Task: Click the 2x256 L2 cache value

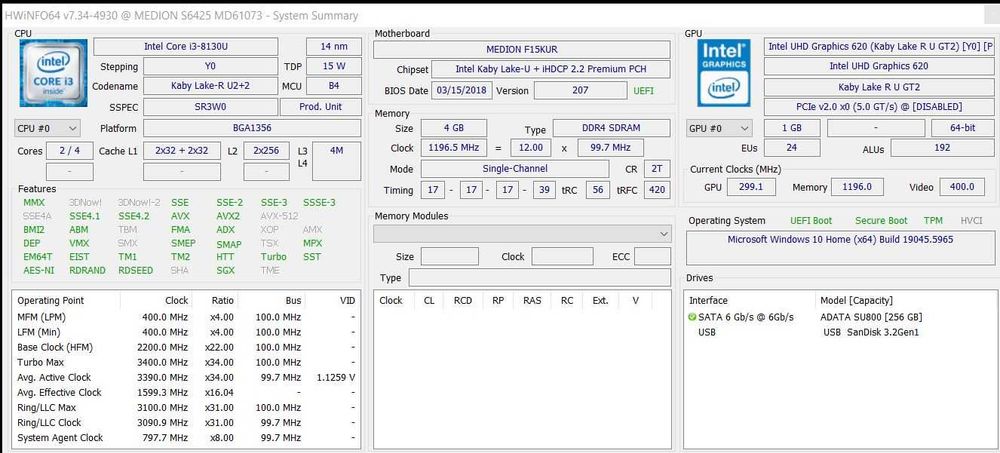Action: (x=267, y=151)
